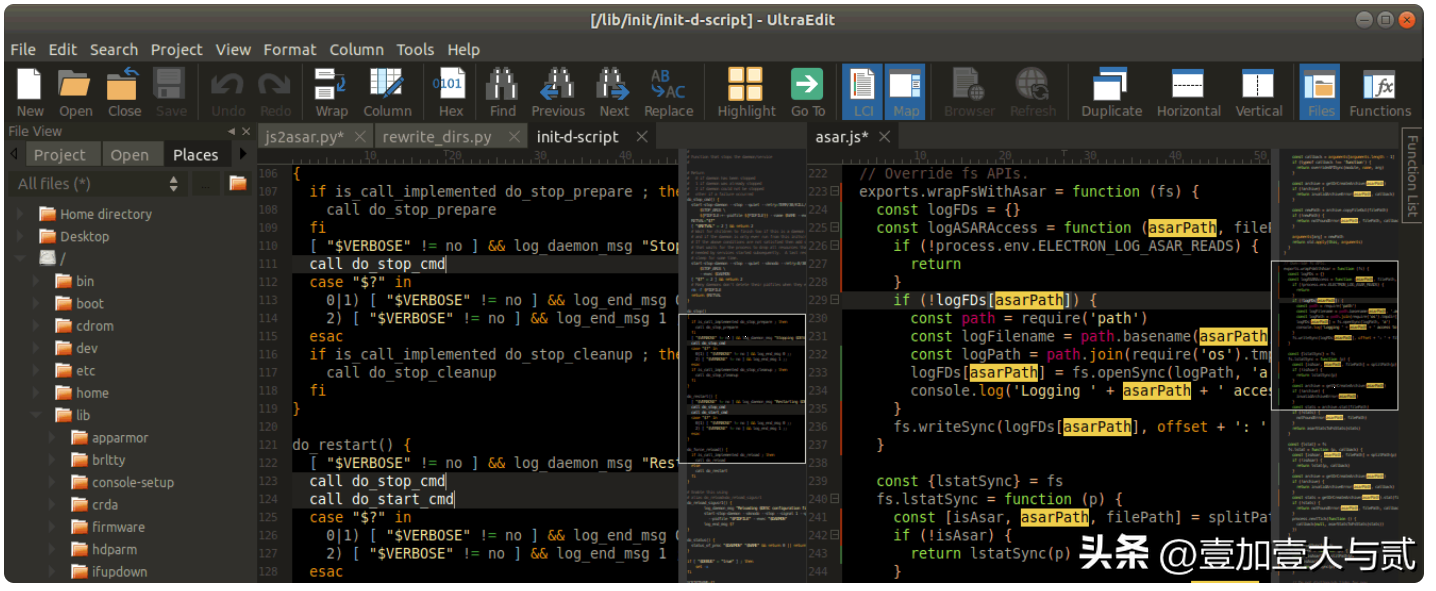The image size is (1436, 591).
Task: Open the Replace tool
Action: (668, 93)
